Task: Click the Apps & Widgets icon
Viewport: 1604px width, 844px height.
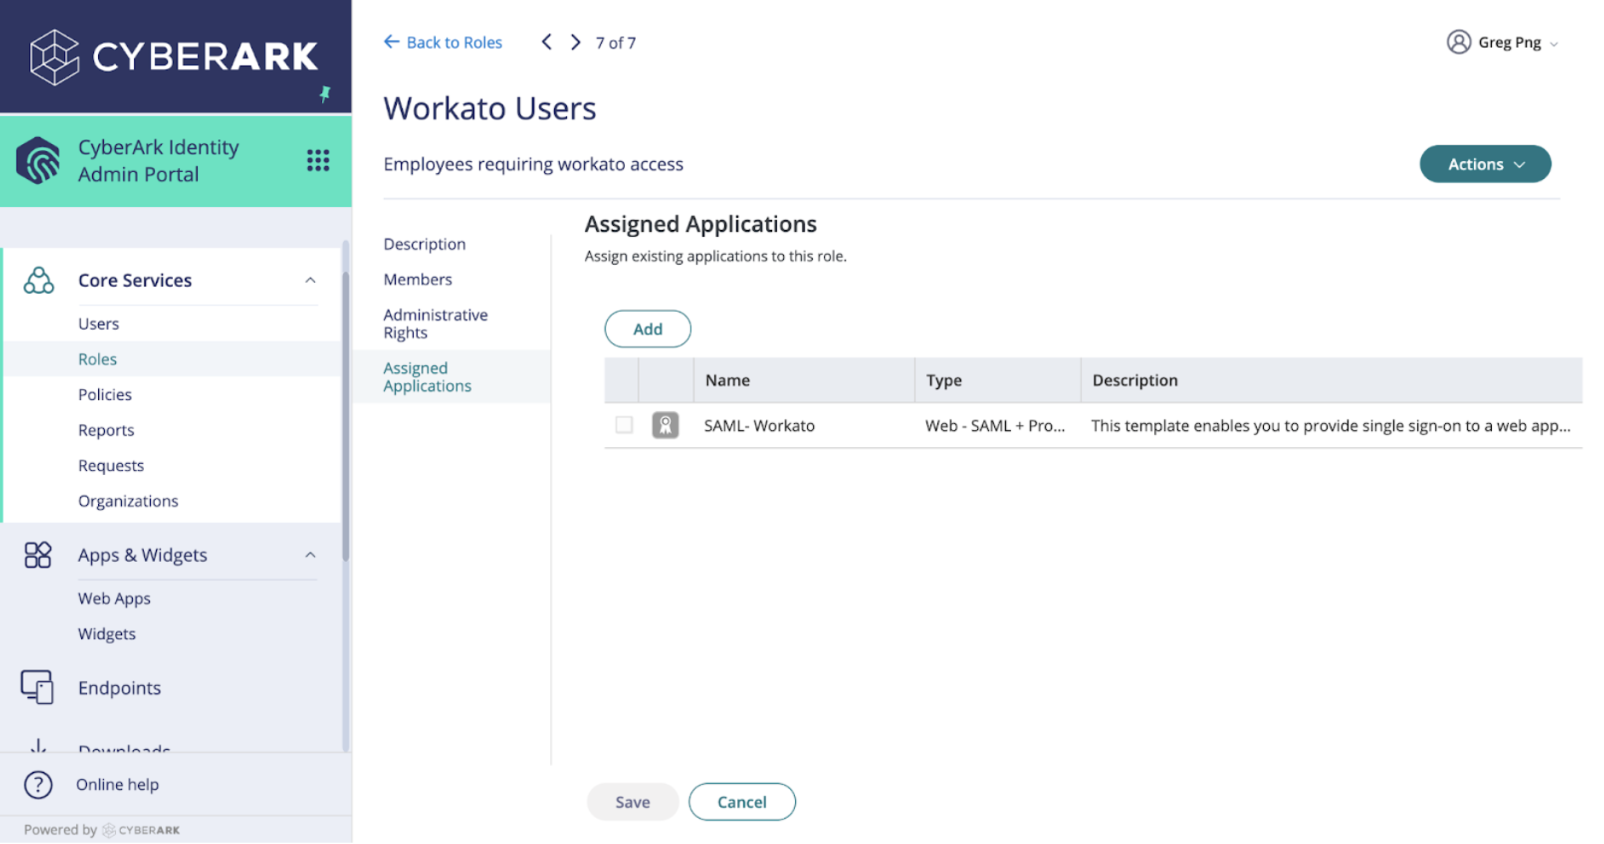Action: (x=38, y=555)
